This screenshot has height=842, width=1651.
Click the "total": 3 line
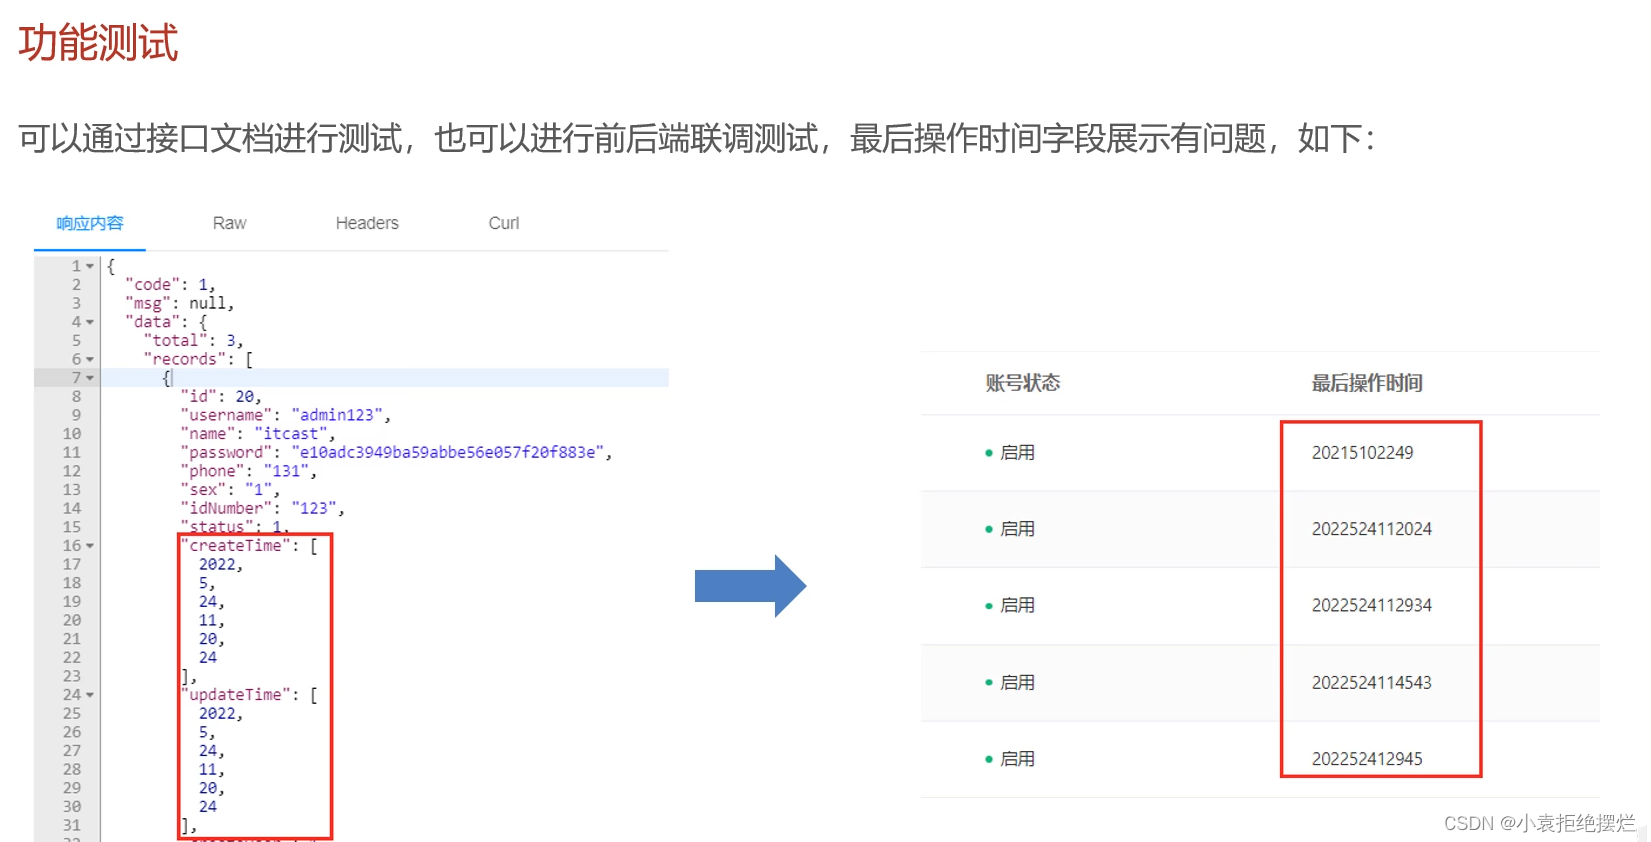193,341
